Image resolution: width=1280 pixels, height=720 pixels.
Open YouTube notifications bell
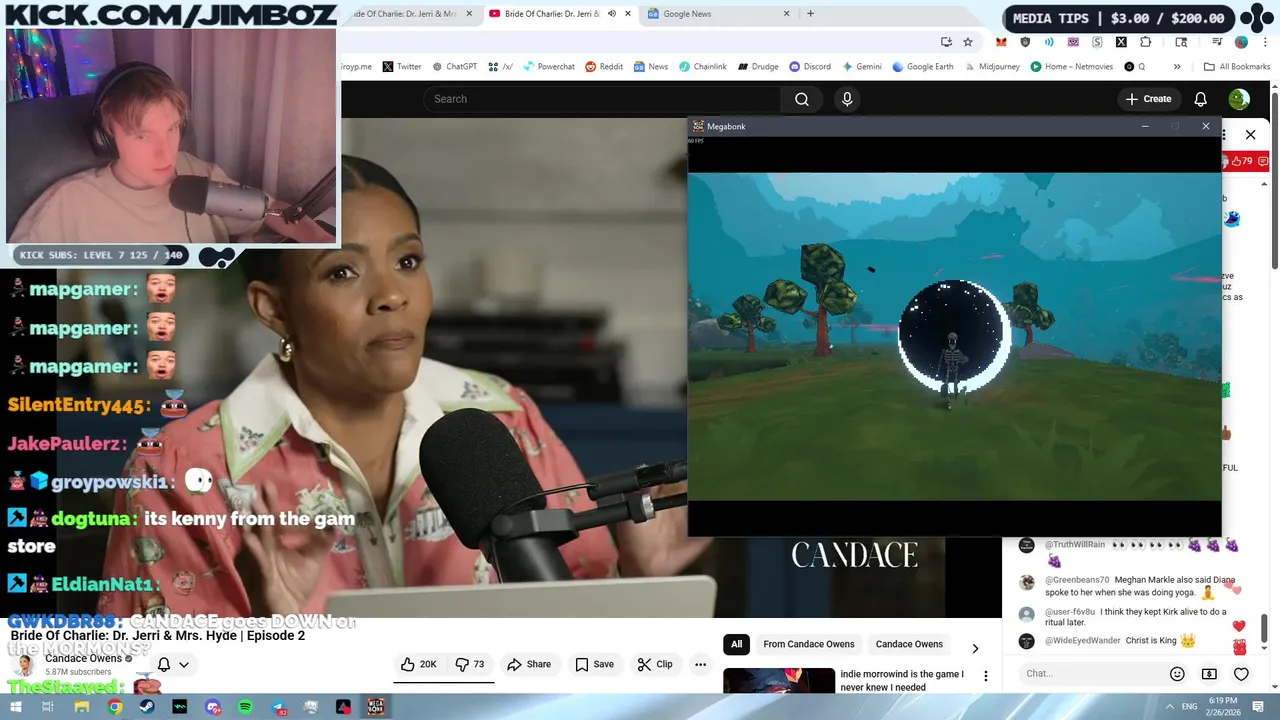point(1201,99)
